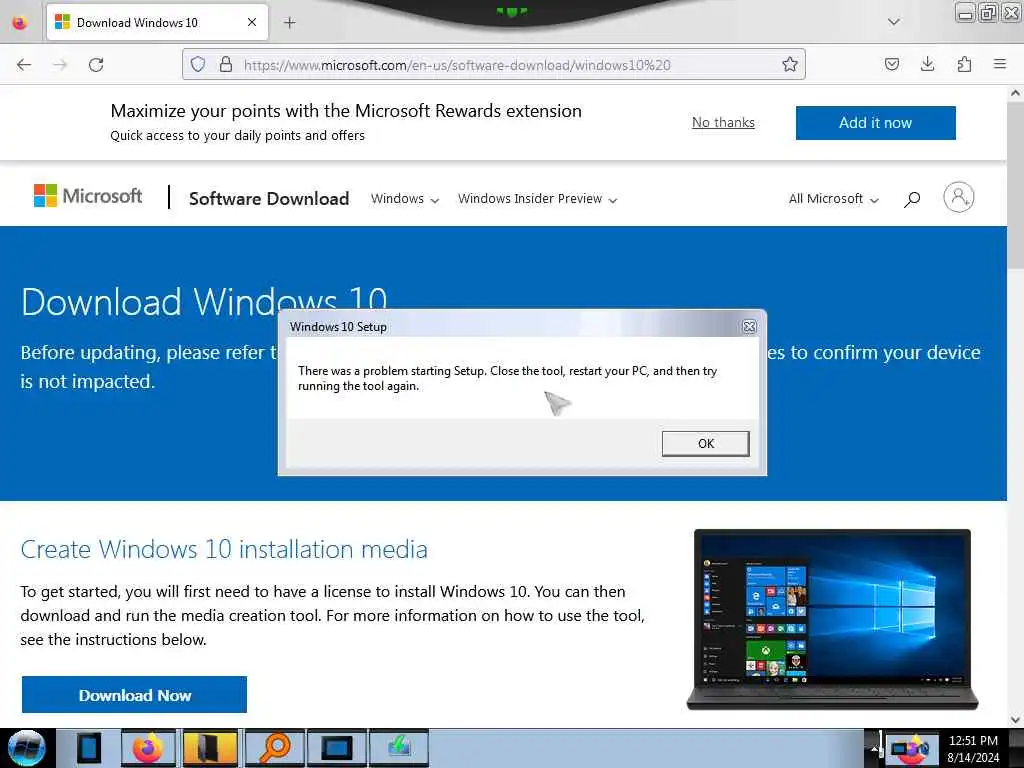Screen dimensions: 1024x768
Task: Click the system tray icons cluster
Action: pos(910,749)
